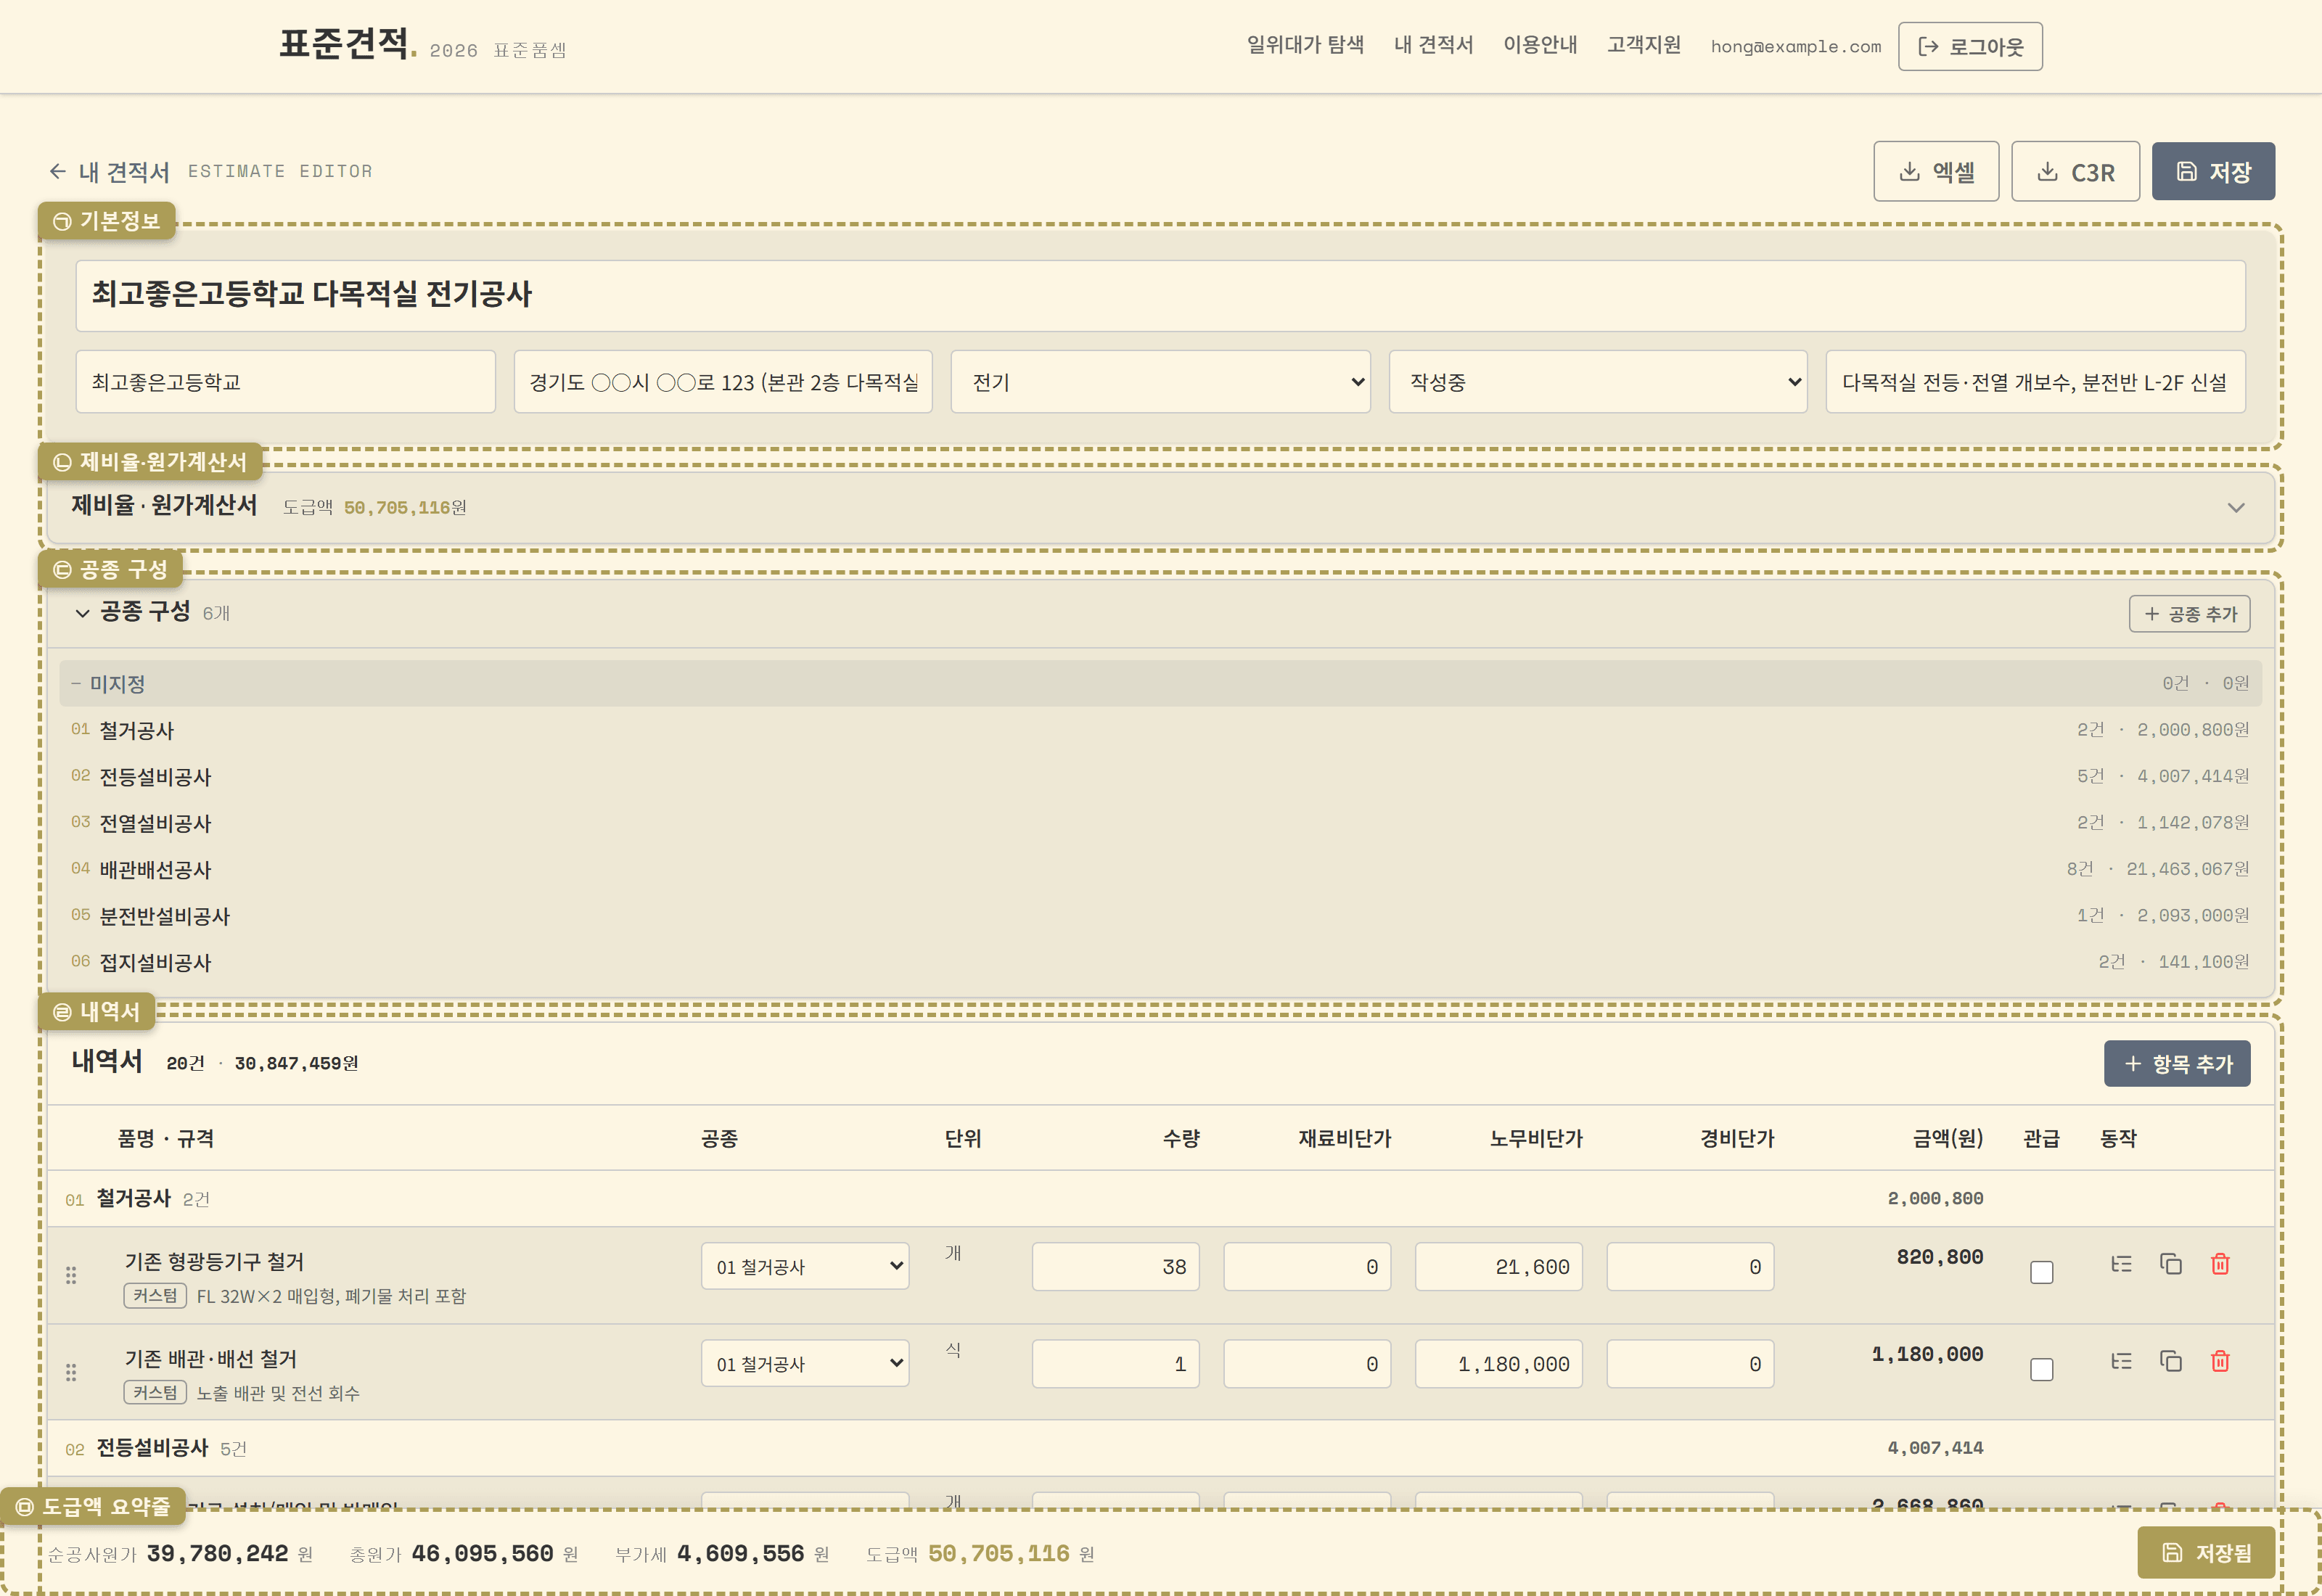2322x1596 pixels.
Task: Delete the 기존 형광등기구 철거 row
Action: (x=2220, y=1264)
